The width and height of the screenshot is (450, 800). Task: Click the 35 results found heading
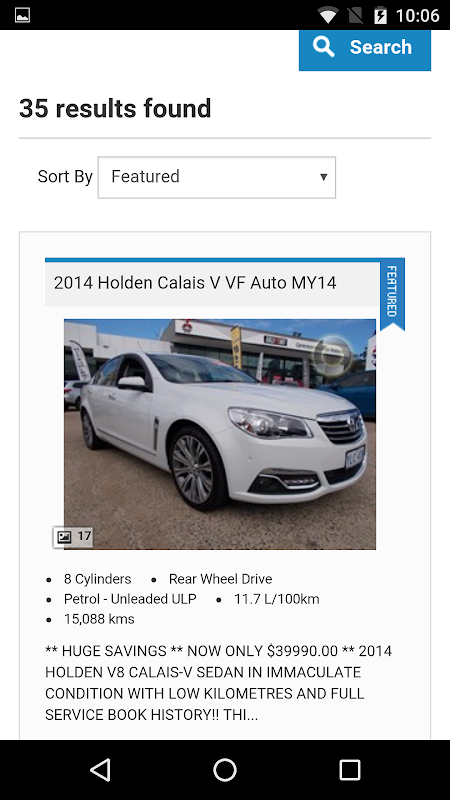point(115,109)
